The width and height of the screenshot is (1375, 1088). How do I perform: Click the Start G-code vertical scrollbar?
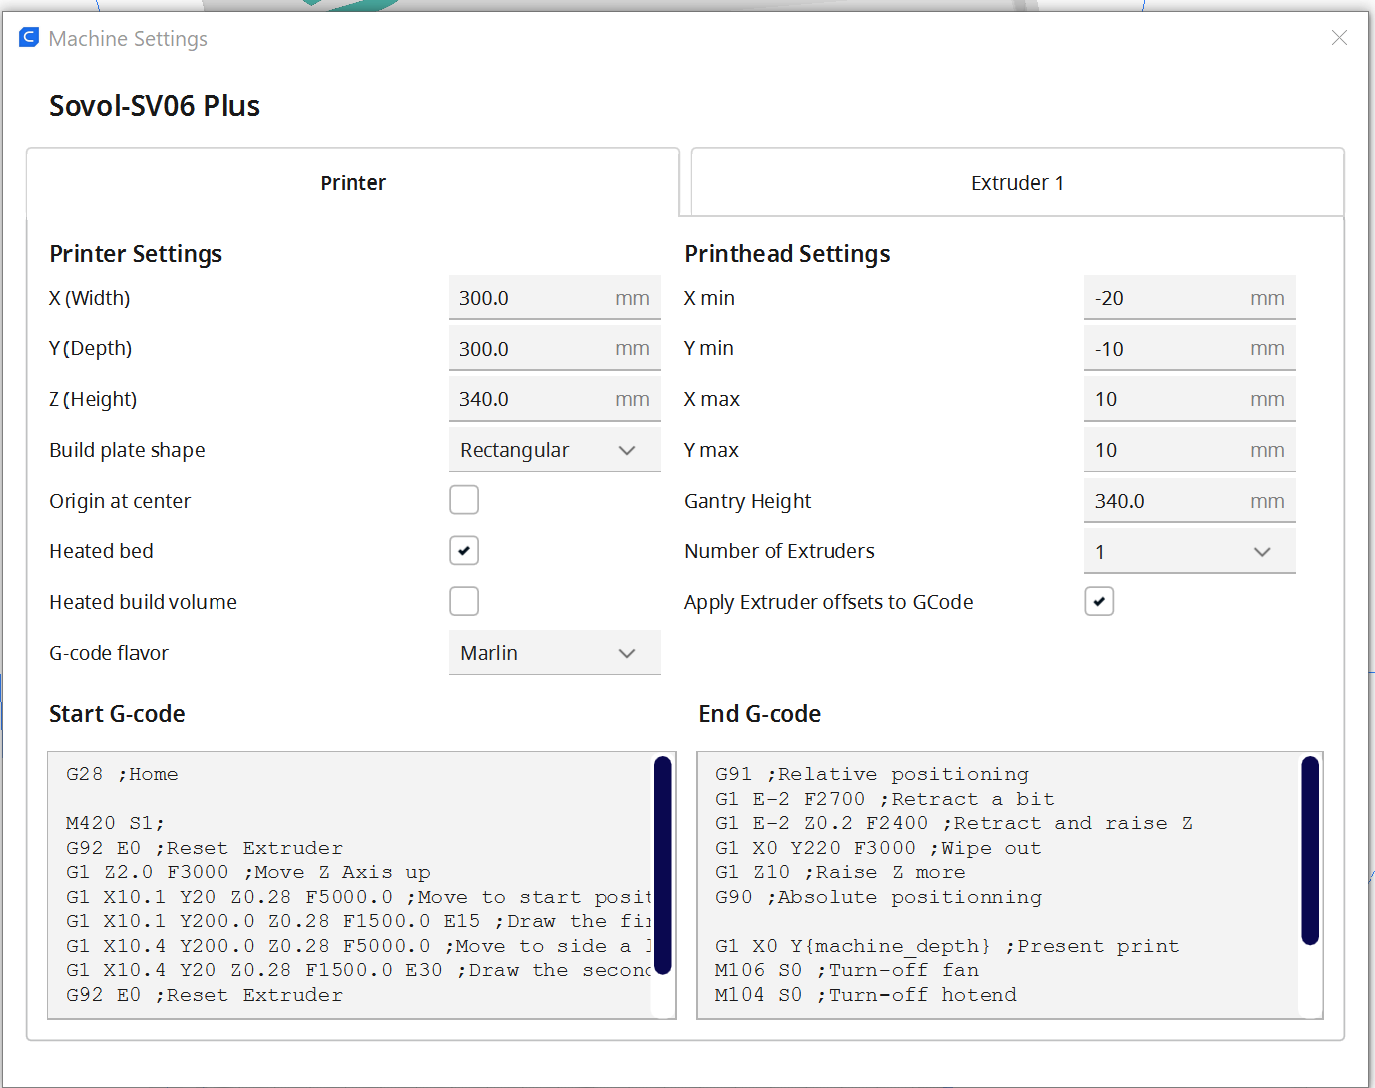662,865
